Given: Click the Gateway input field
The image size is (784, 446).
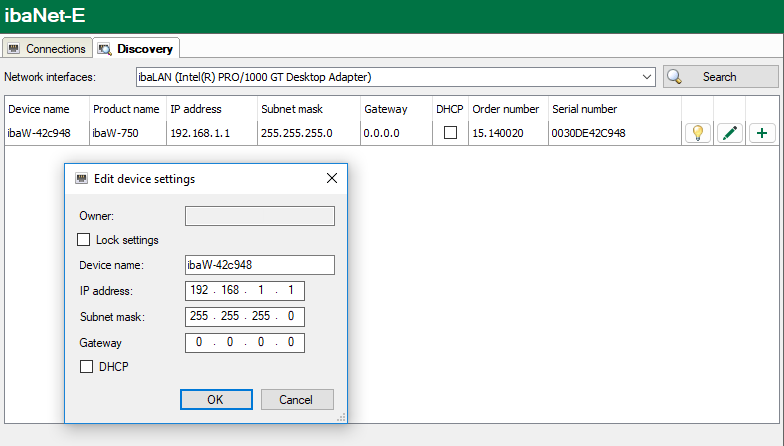Looking at the screenshot, I should click(244, 343).
